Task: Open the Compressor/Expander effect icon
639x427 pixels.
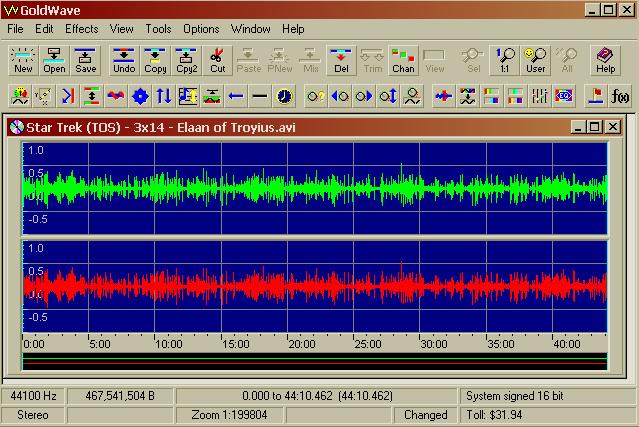Action: tap(92, 96)
